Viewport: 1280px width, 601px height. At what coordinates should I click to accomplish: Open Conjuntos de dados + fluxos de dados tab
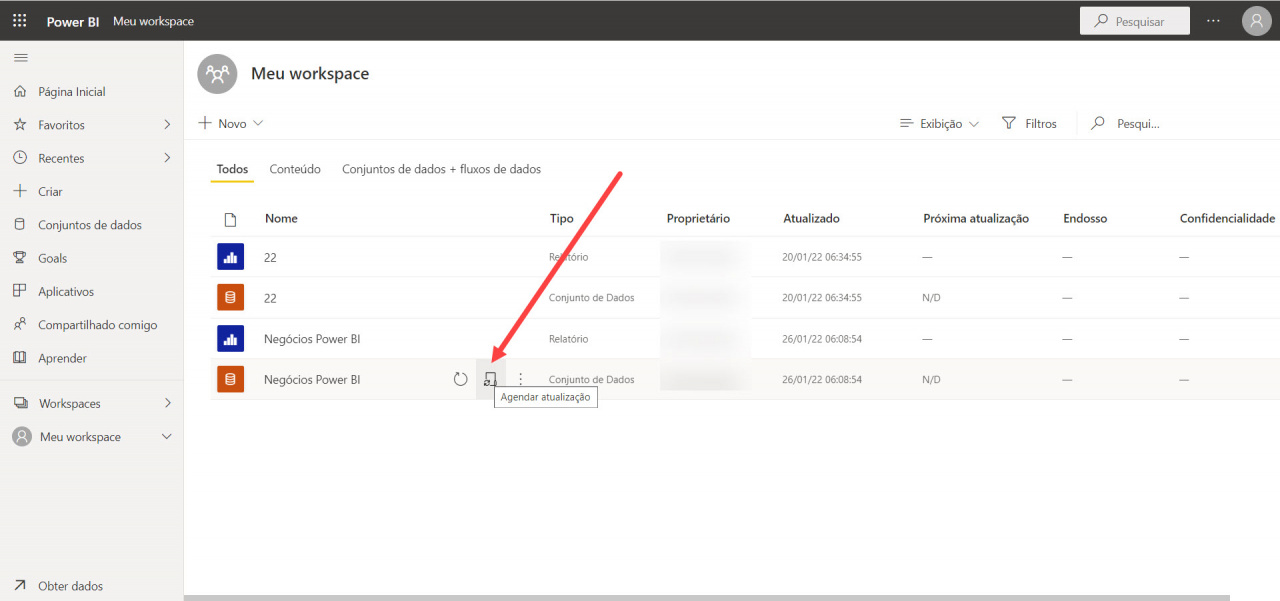click(x=441, y=169)
